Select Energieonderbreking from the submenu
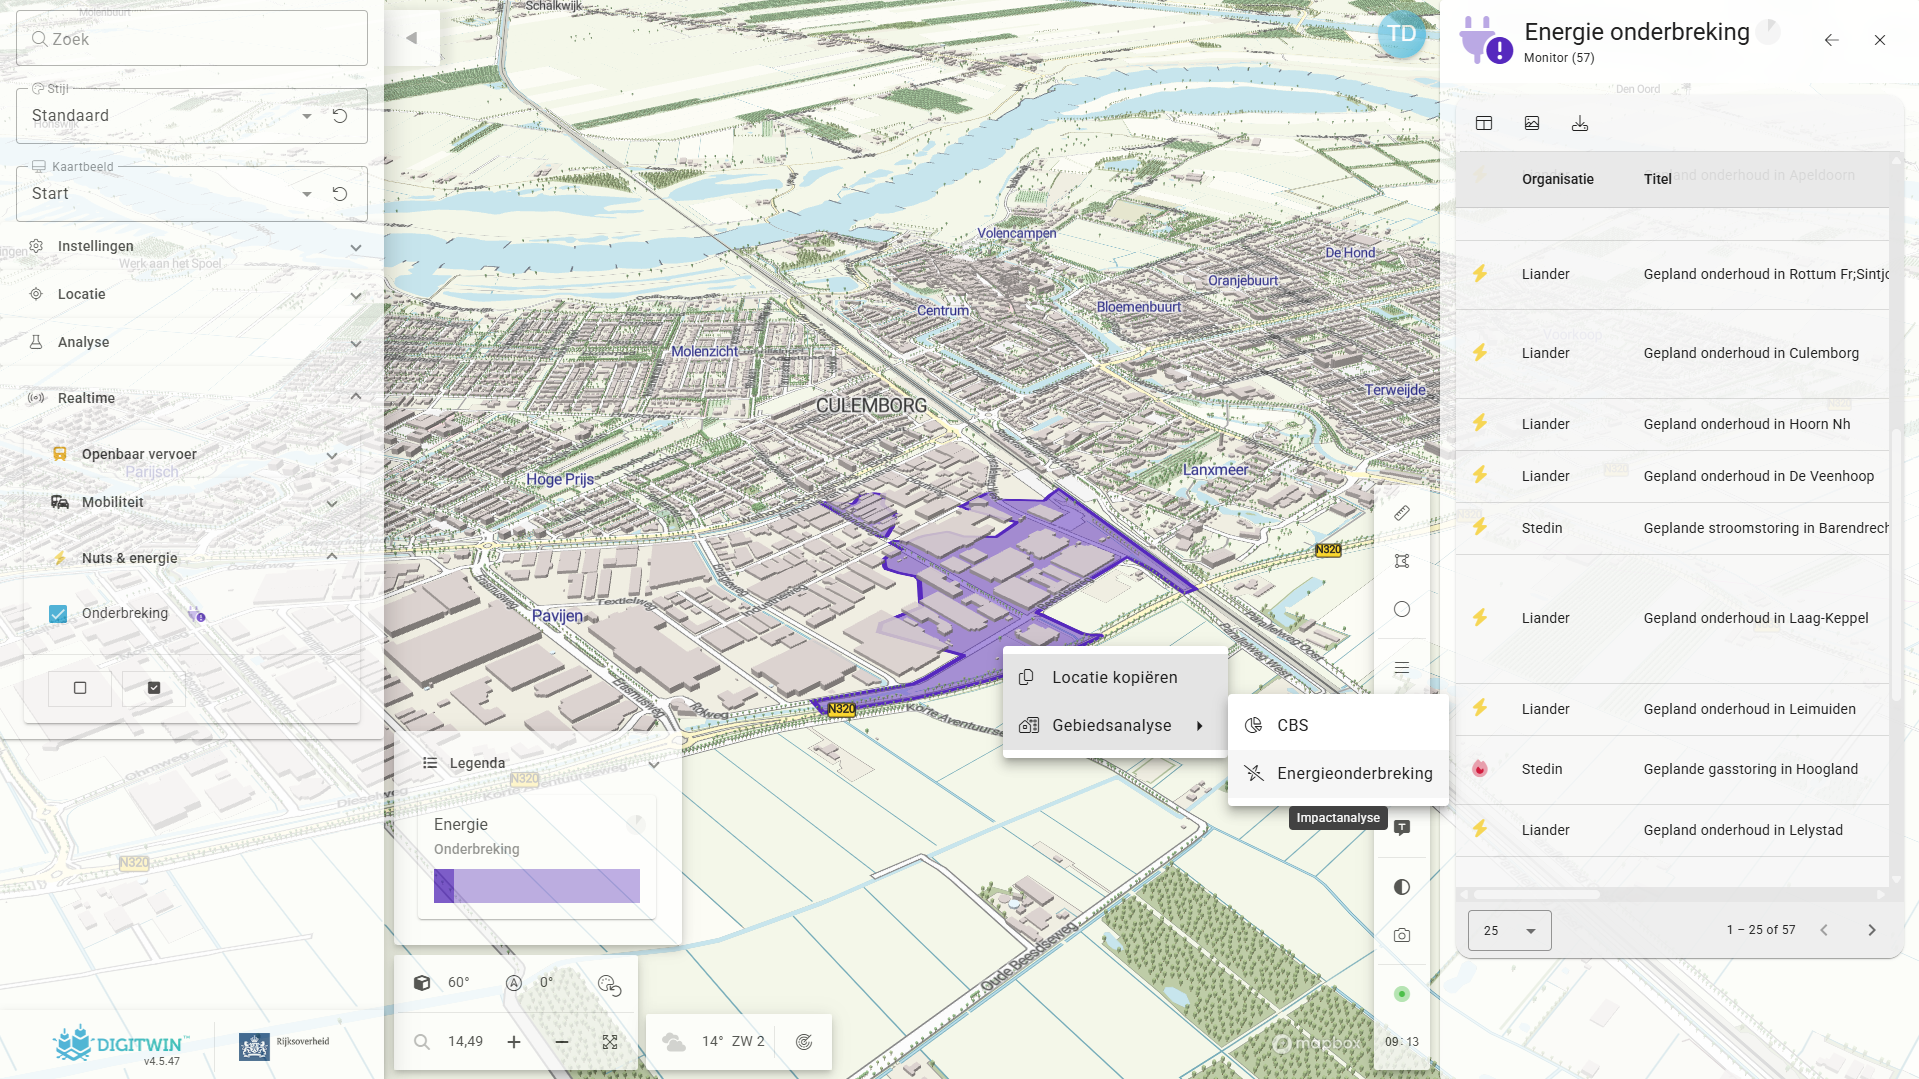This screenshot has width=1919, height=1079. [1353, 773]
